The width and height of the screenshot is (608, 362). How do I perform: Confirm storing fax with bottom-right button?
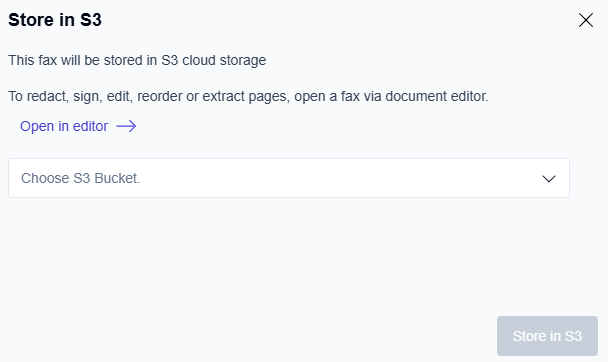[547, 336]
